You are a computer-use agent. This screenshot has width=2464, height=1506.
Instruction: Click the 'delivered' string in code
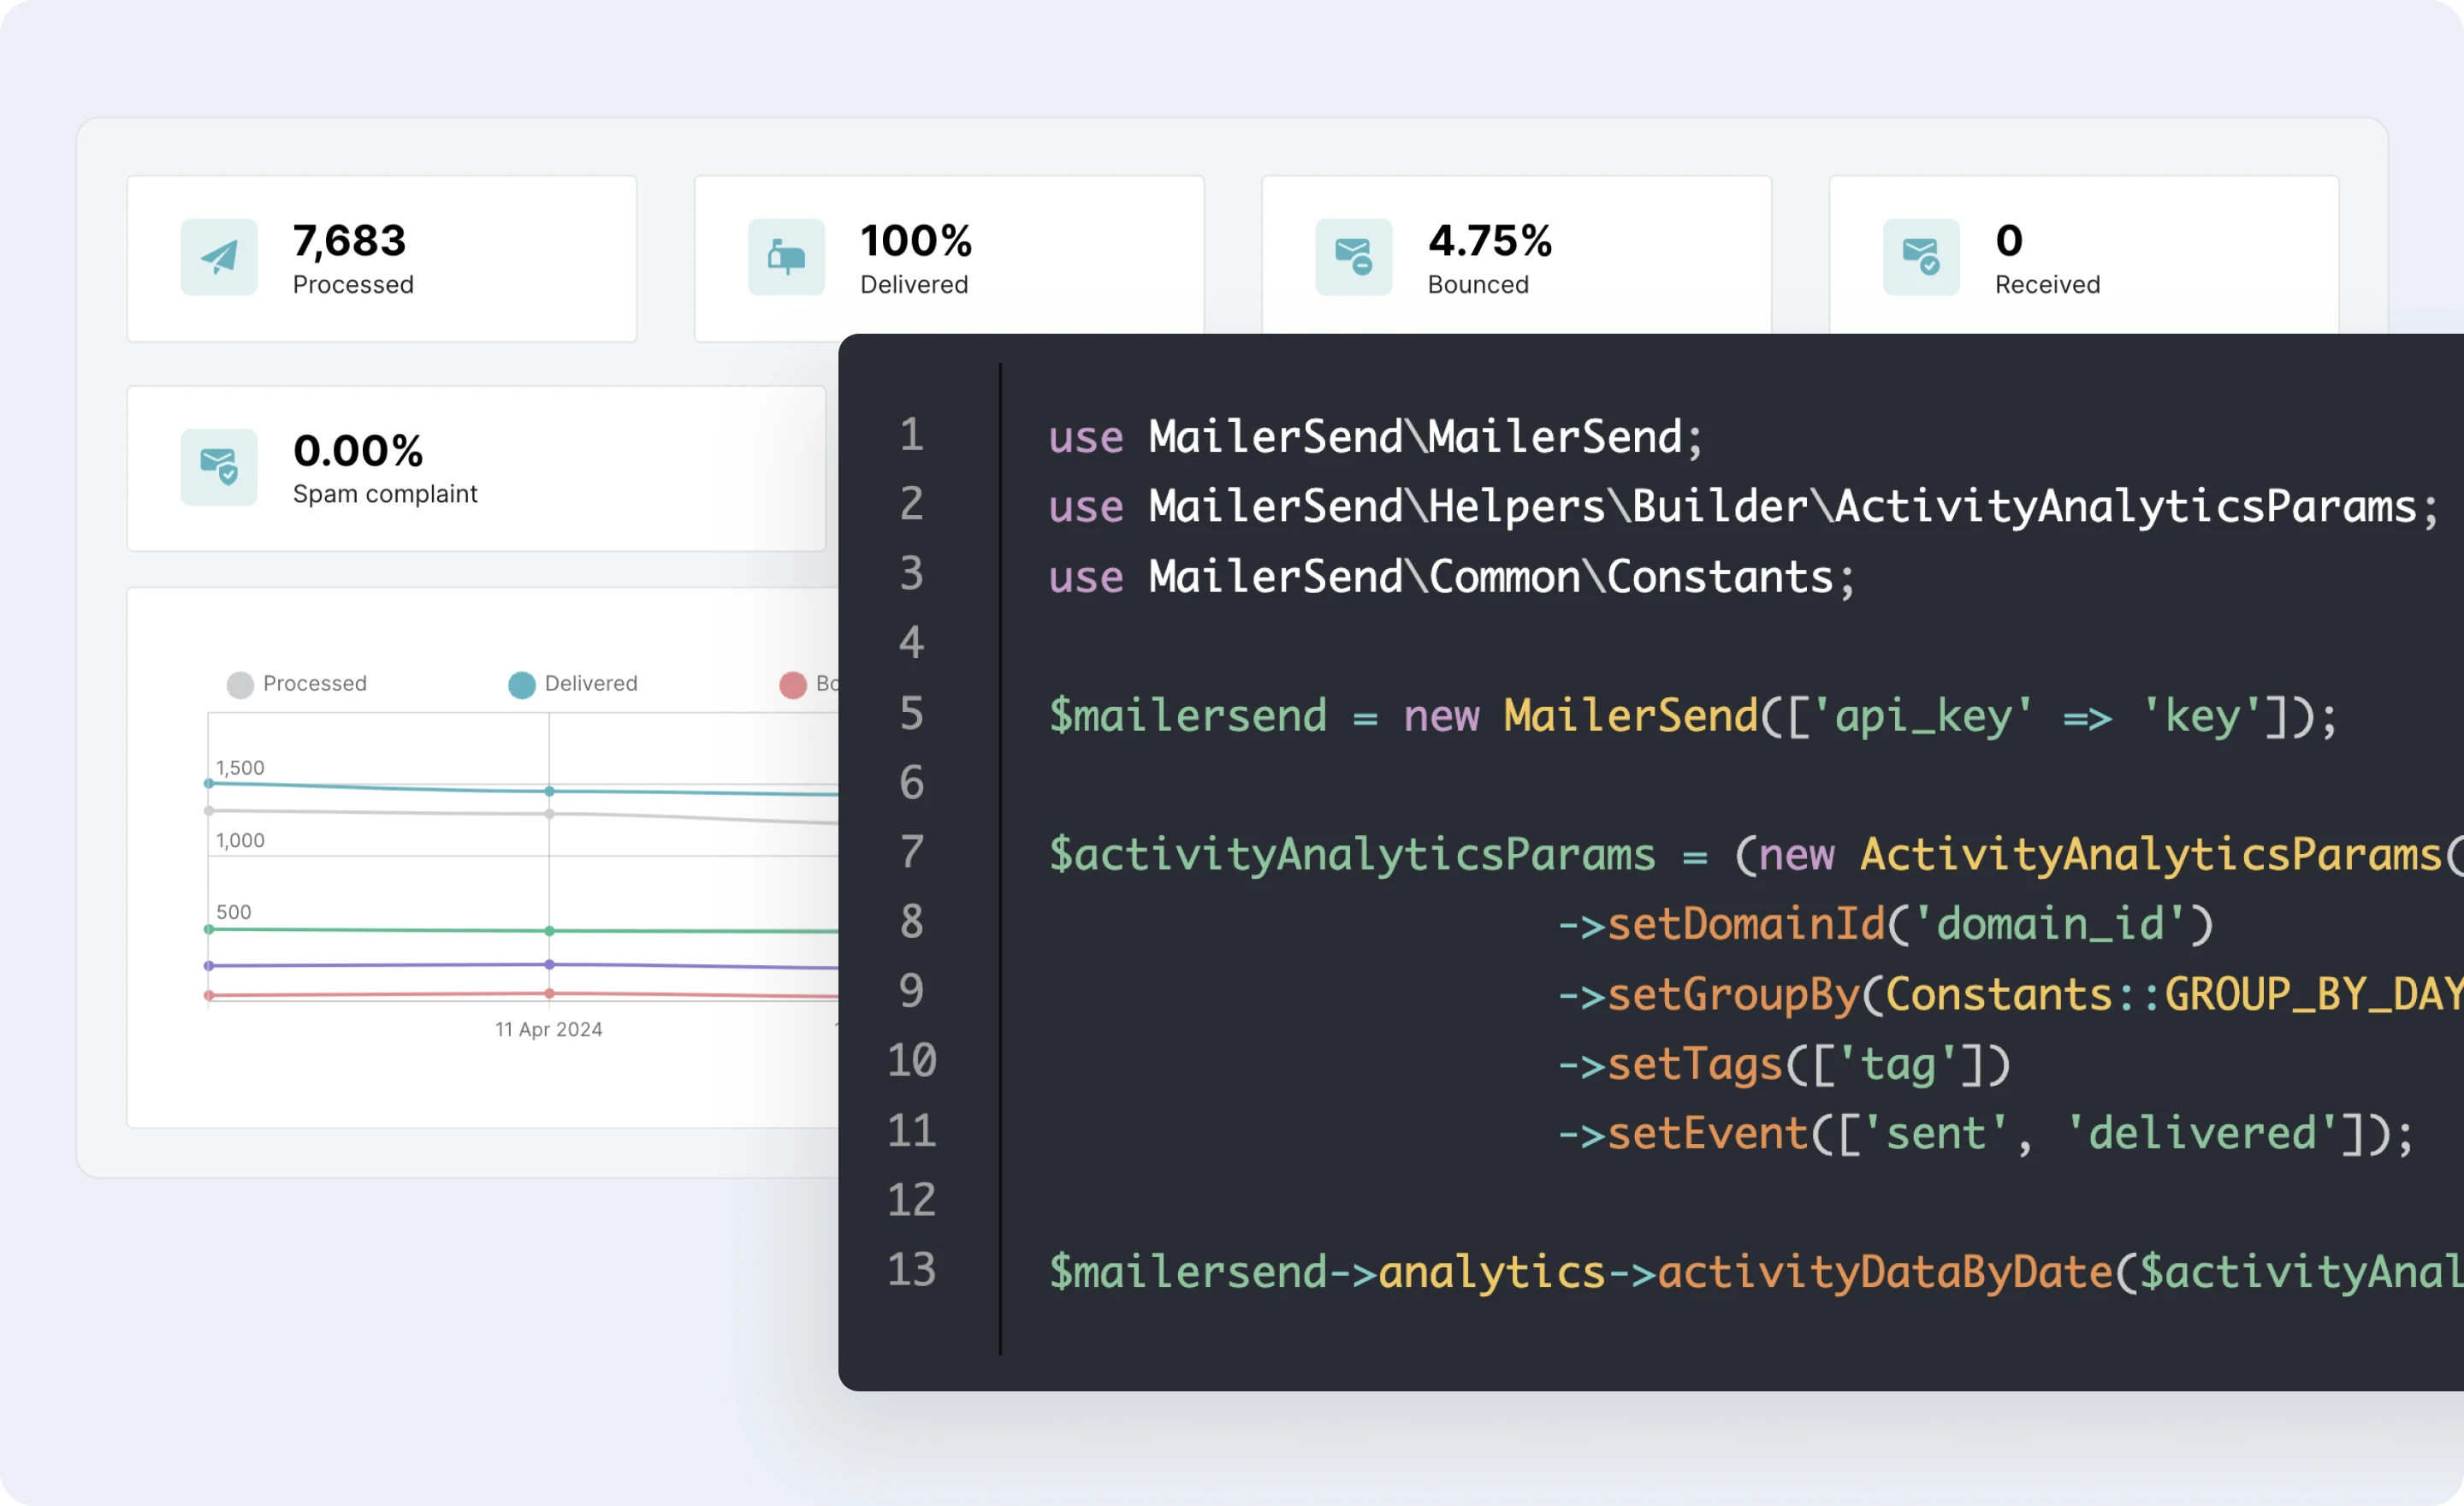pyautogui.click(x=2201, y=1134)
